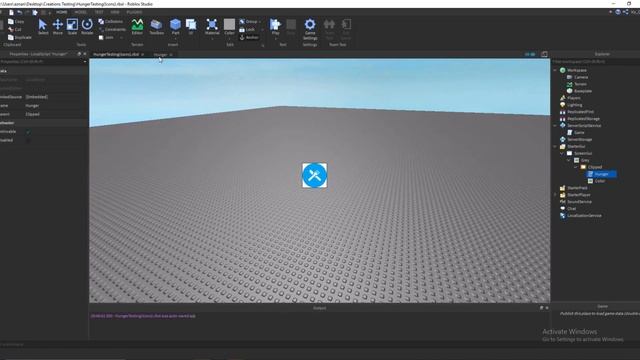
Task: Insert a new Part
Action: click(x=176, y=27)
